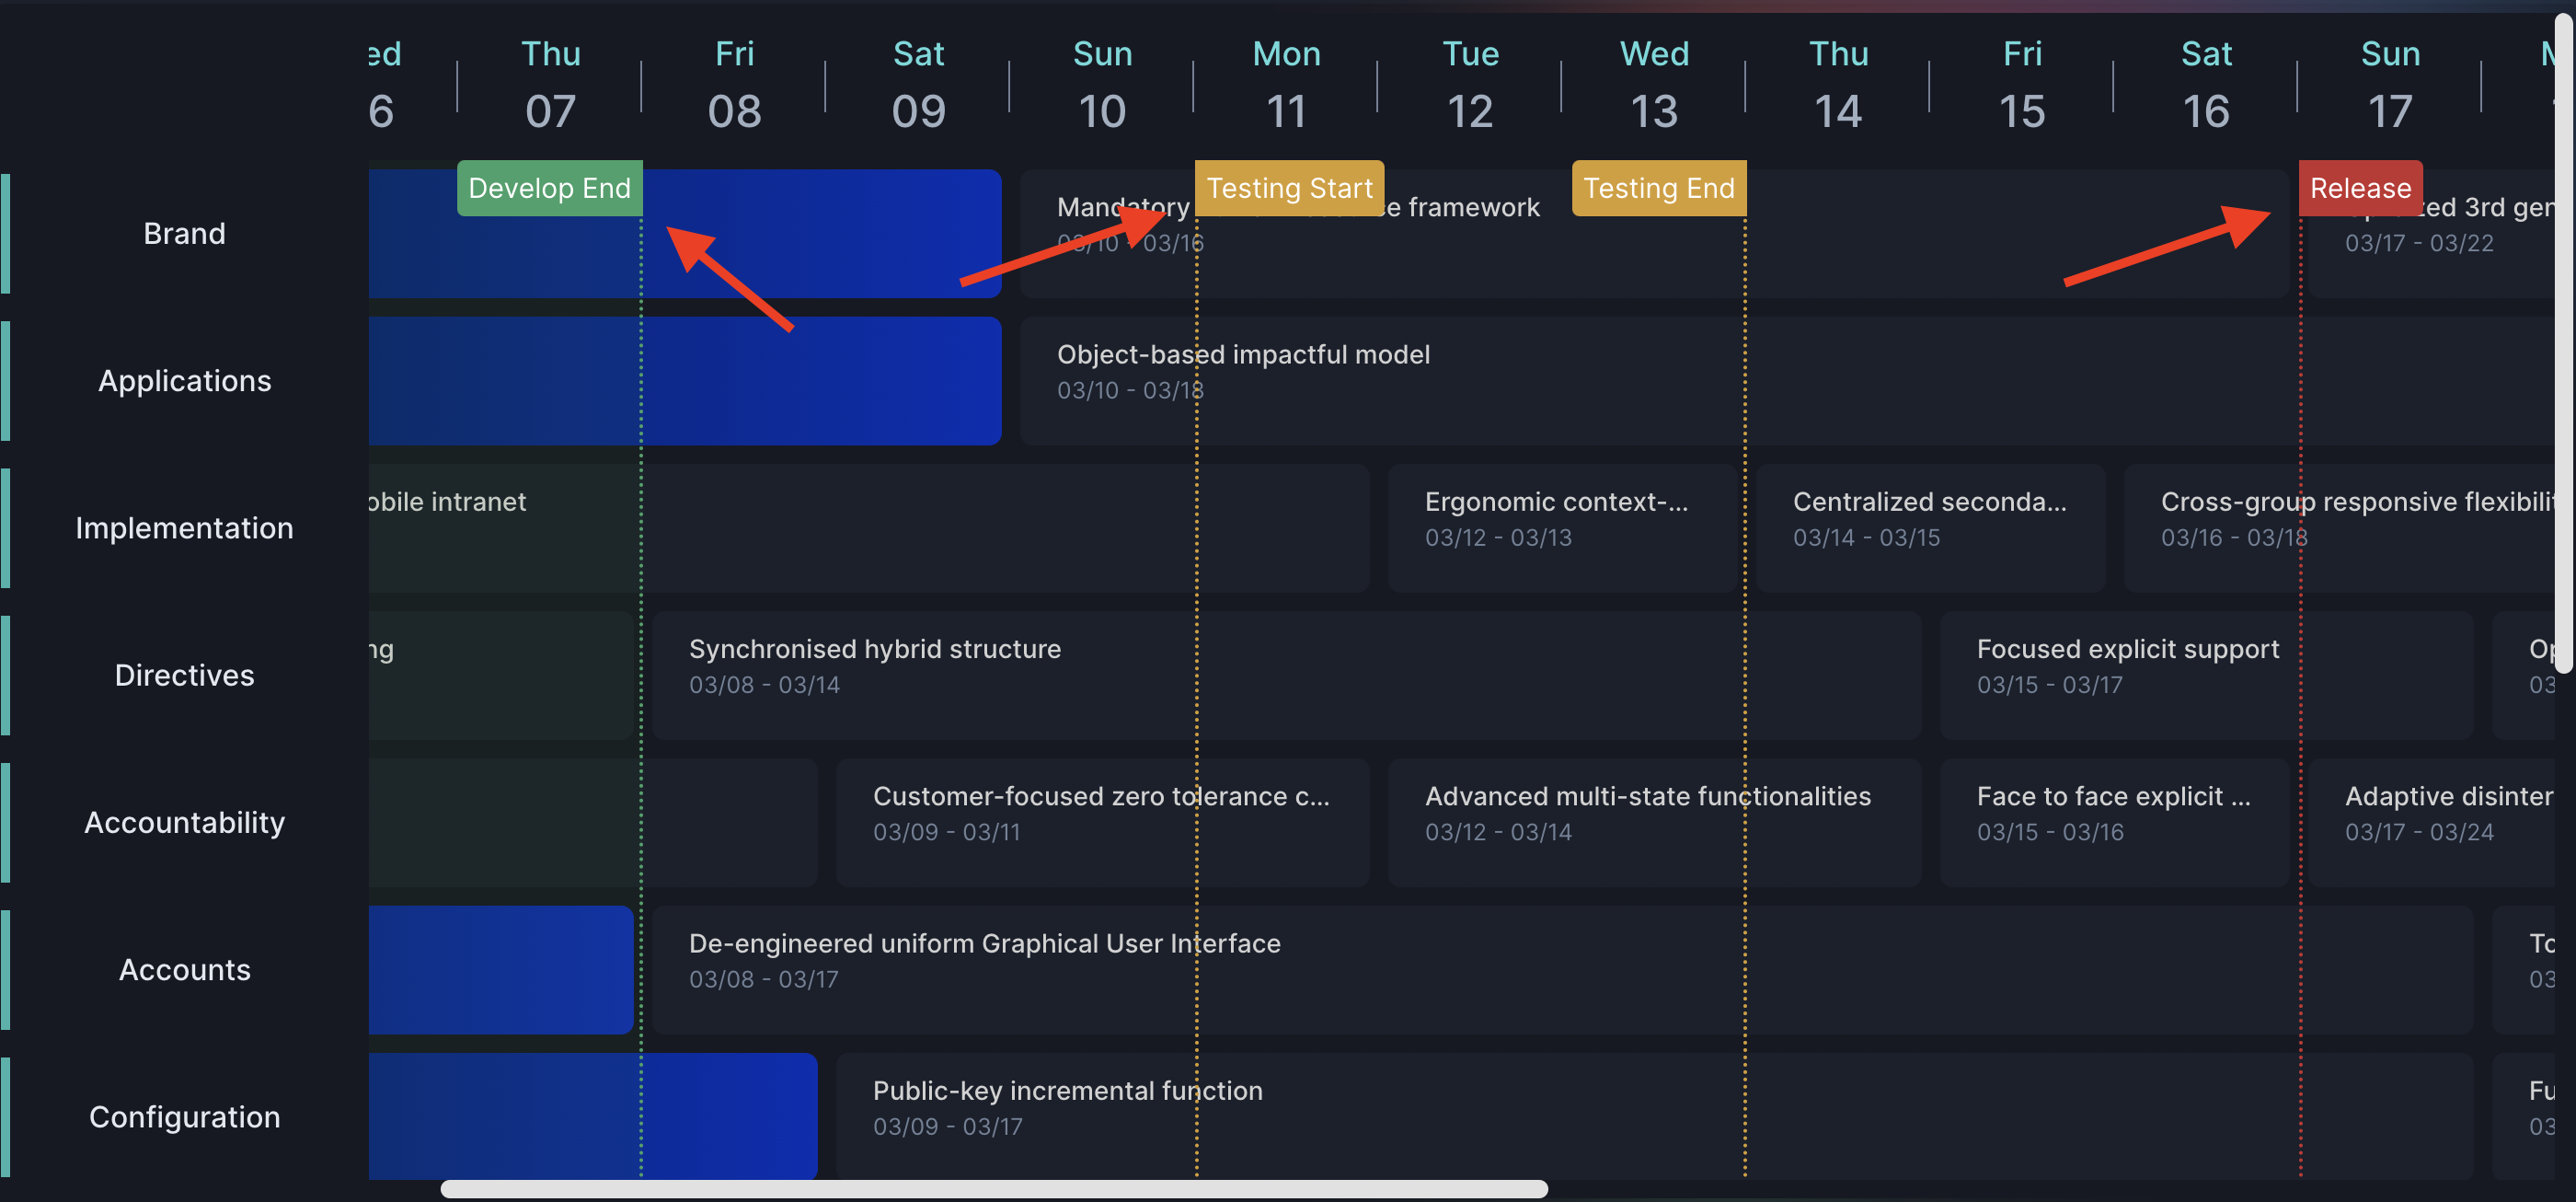
Task: Click the Testing Start milestone marker
Action: [x=1288, y=188]
